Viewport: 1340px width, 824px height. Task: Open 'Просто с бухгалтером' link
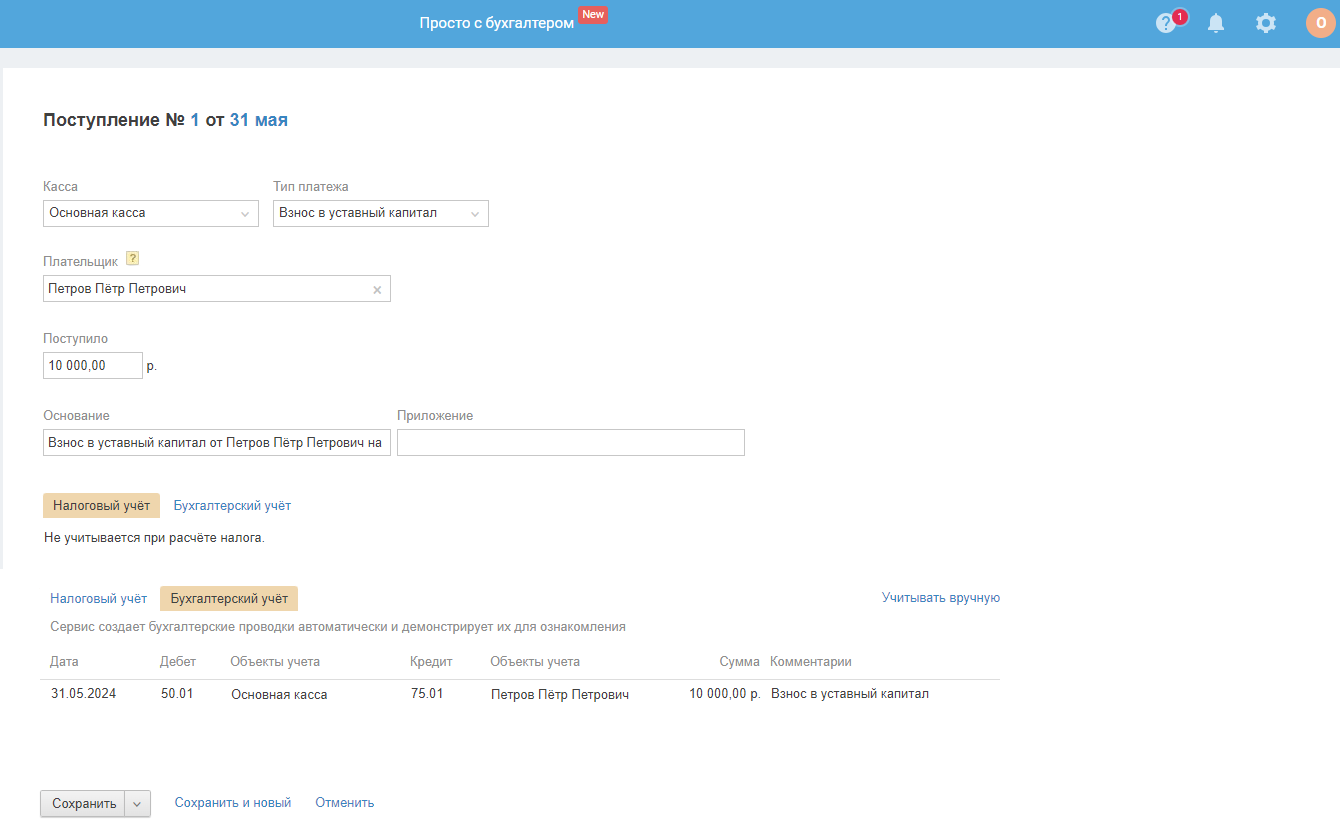pyautogui.click(x=497, y=23)
